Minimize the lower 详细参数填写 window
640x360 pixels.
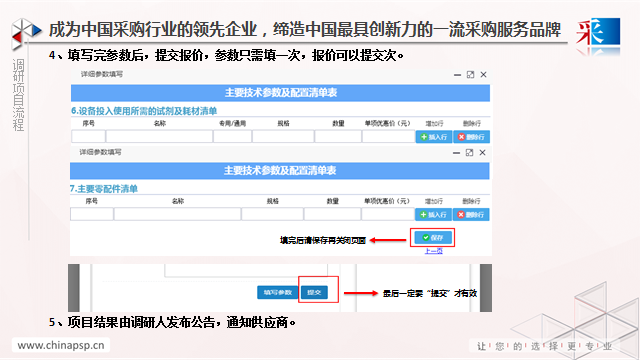tap(456, 153)
